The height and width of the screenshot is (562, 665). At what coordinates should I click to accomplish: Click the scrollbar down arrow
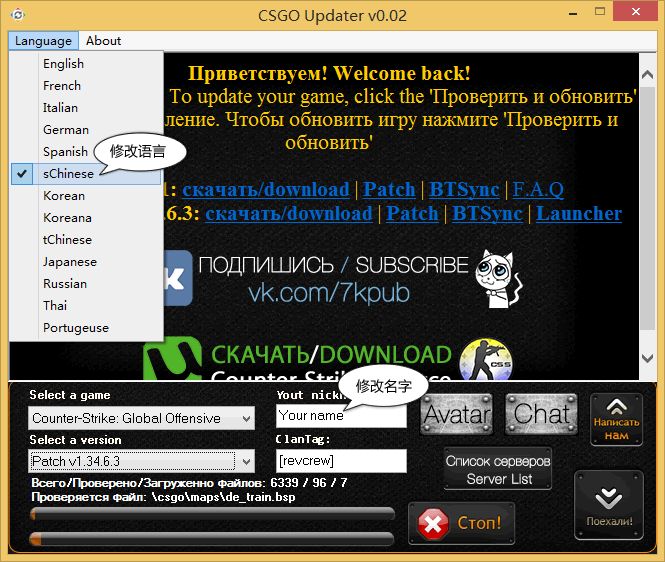647,358
